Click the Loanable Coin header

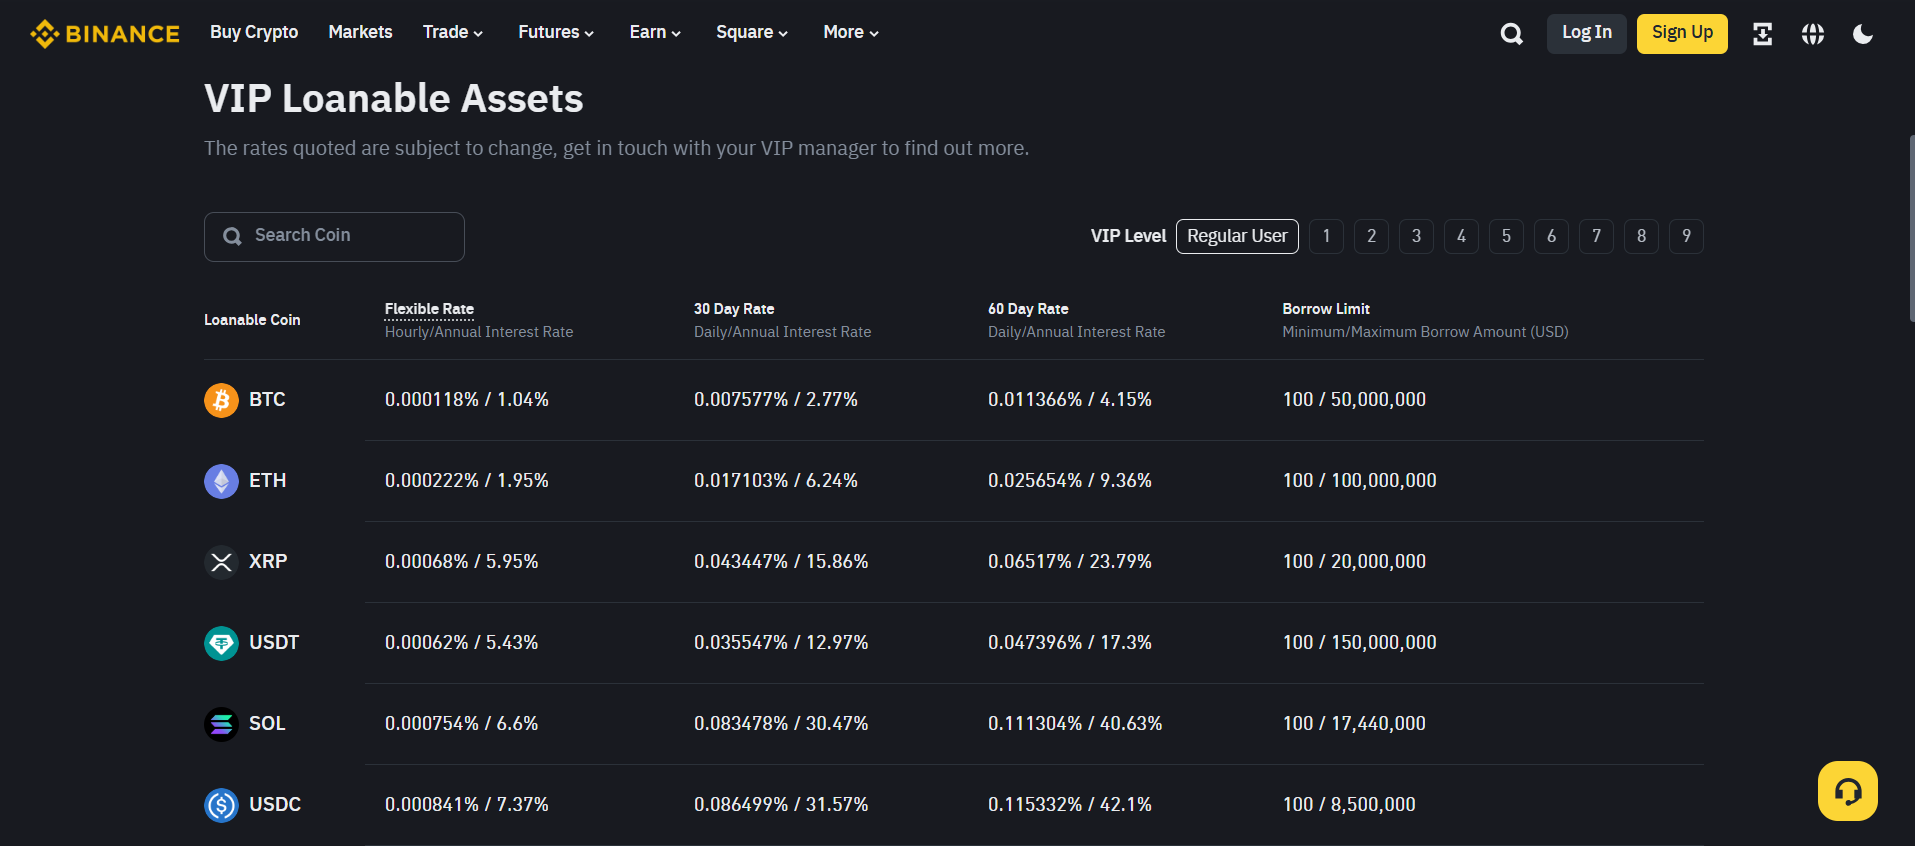[x=252, y=320]
